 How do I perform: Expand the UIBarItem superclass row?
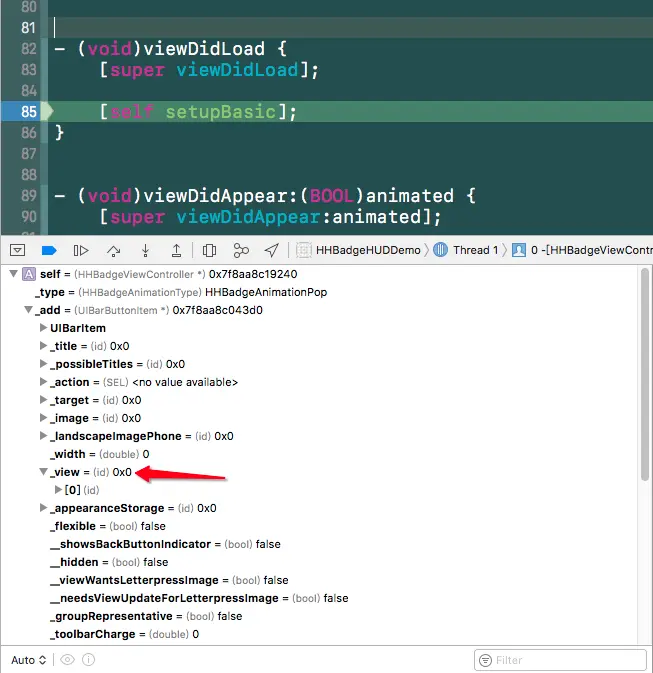tap(43, 327)
